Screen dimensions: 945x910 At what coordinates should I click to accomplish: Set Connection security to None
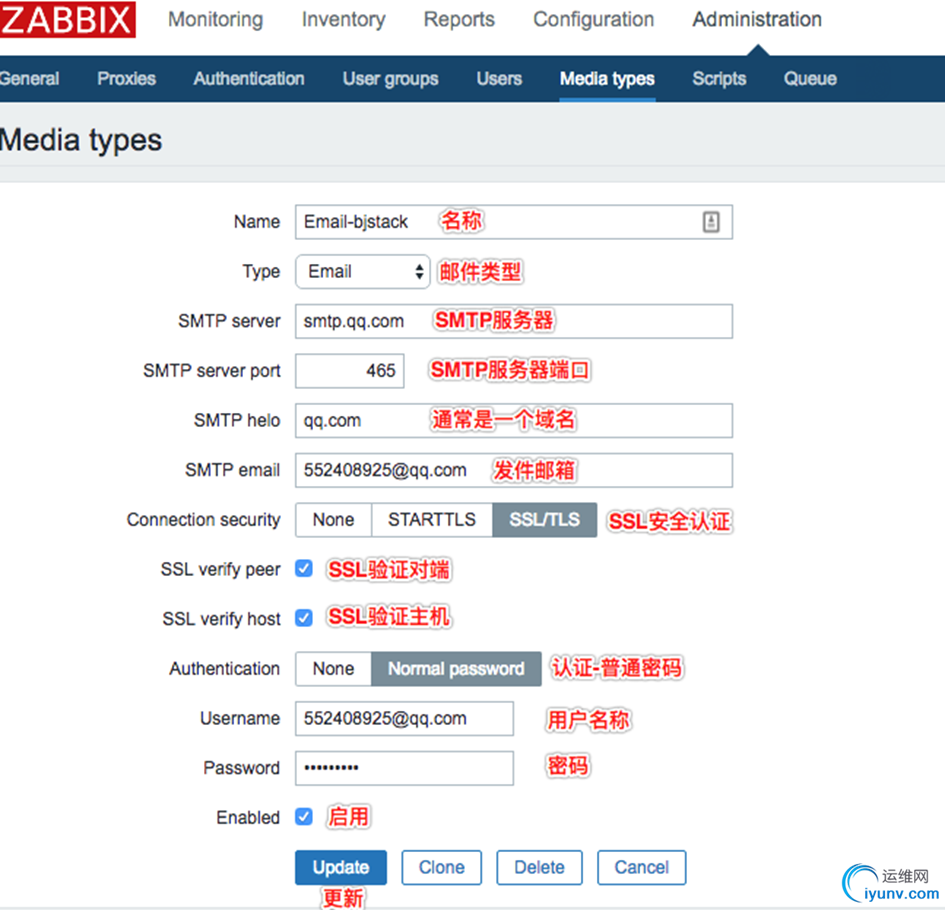(333, 519)
